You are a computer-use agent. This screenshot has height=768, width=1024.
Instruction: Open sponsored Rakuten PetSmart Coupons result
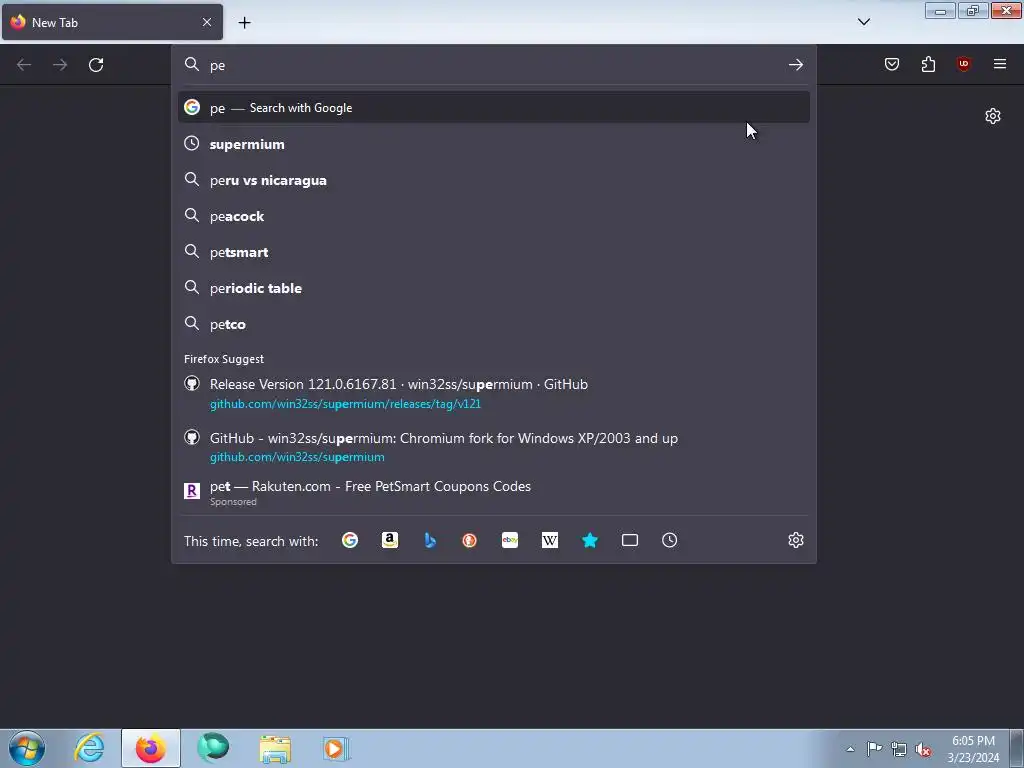coord(494,492)
